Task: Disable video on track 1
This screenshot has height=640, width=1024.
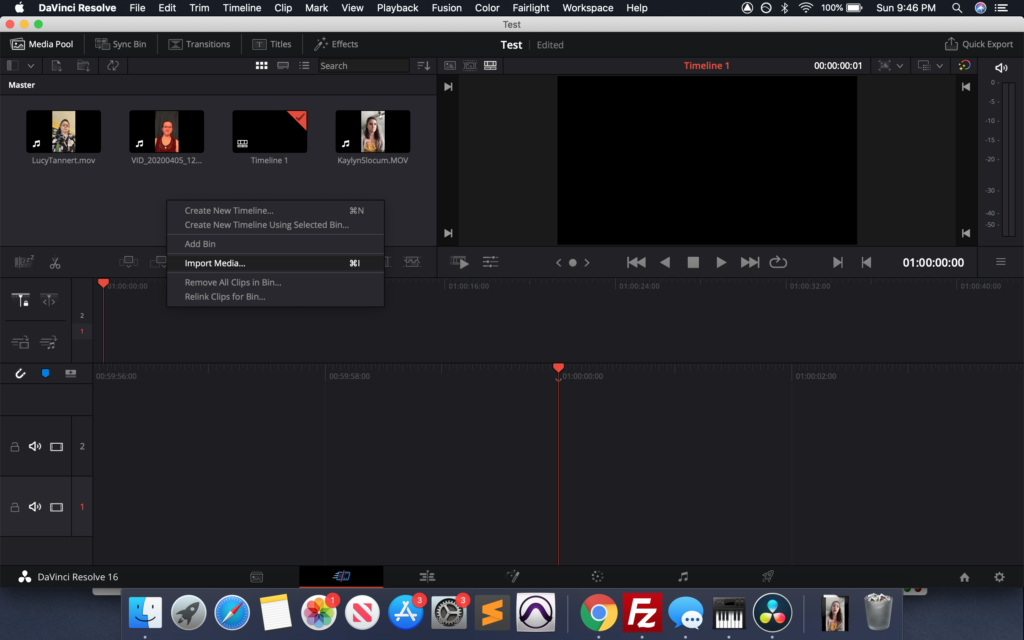Action: click(x=56, y=507)
